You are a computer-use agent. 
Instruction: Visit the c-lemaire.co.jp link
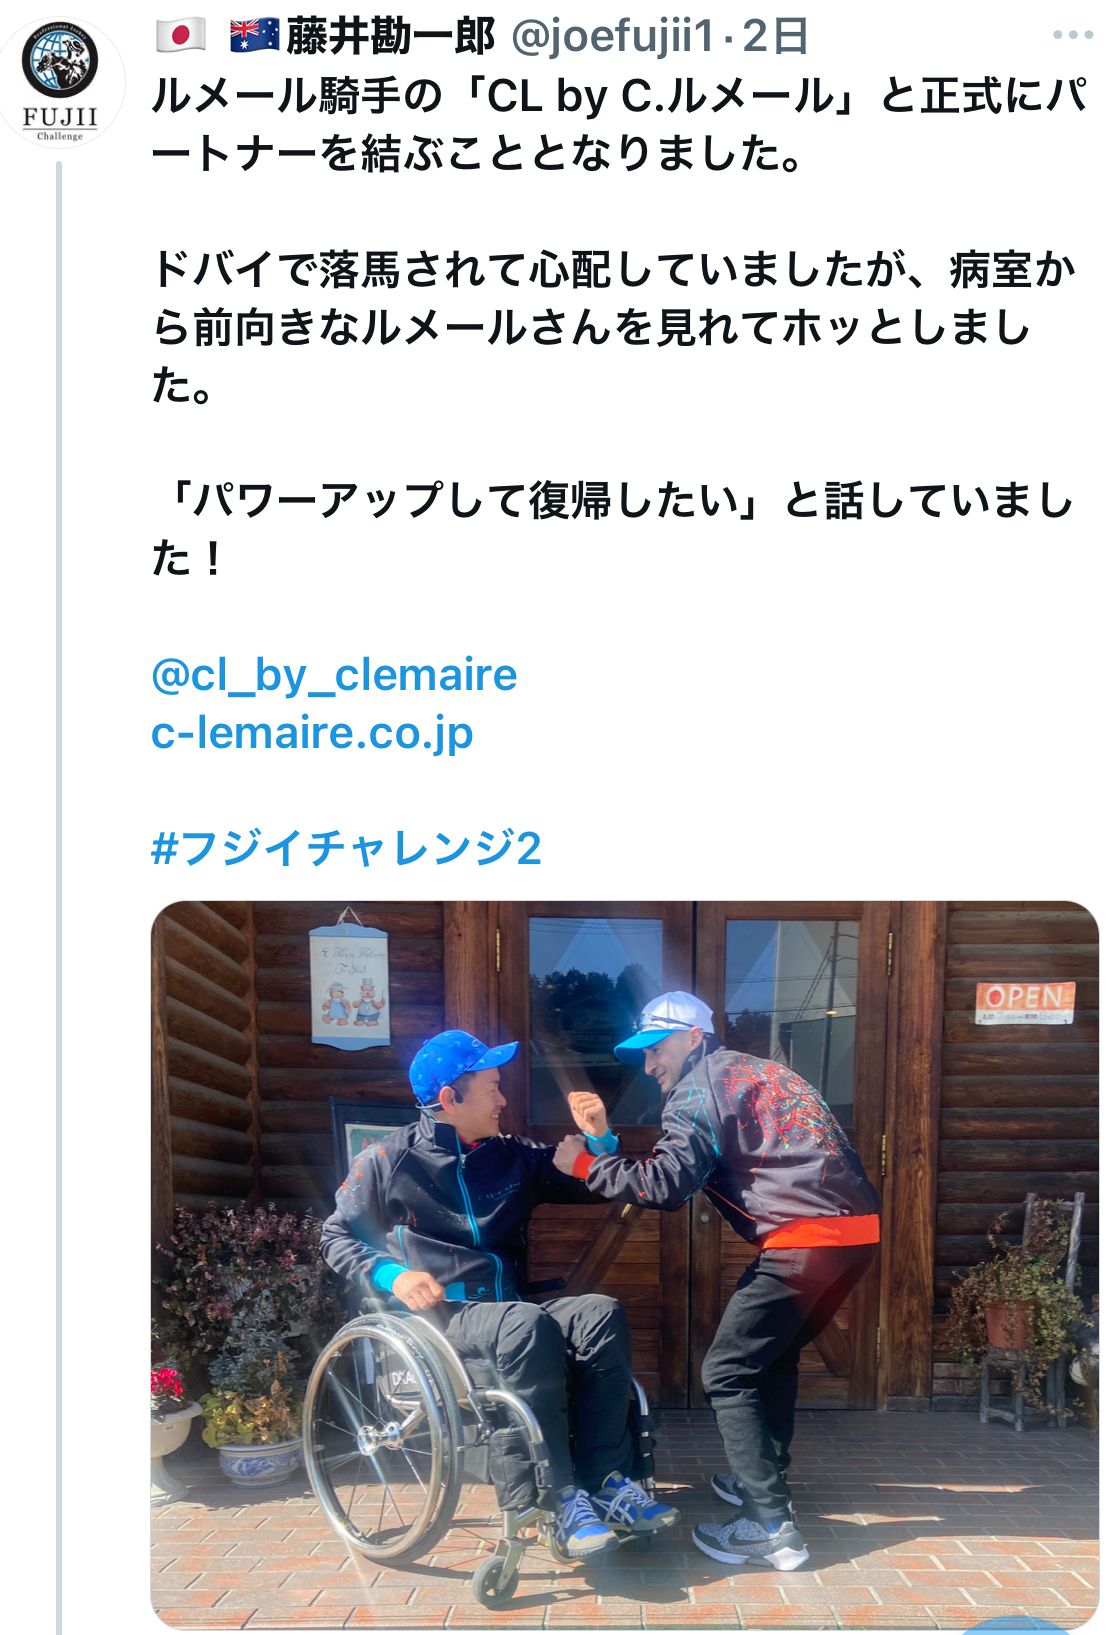coord(312,733)
